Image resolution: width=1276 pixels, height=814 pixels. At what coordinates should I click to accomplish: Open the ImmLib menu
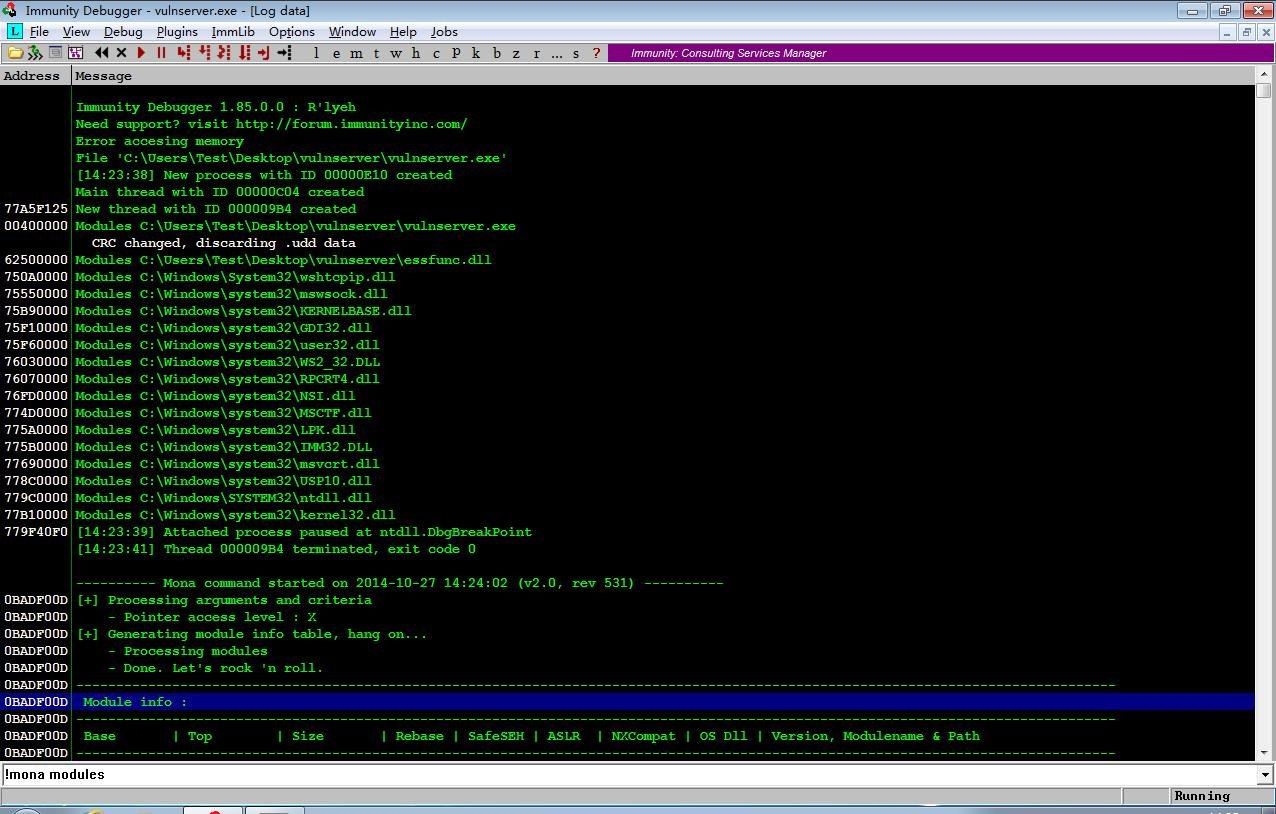click(233, 32)
